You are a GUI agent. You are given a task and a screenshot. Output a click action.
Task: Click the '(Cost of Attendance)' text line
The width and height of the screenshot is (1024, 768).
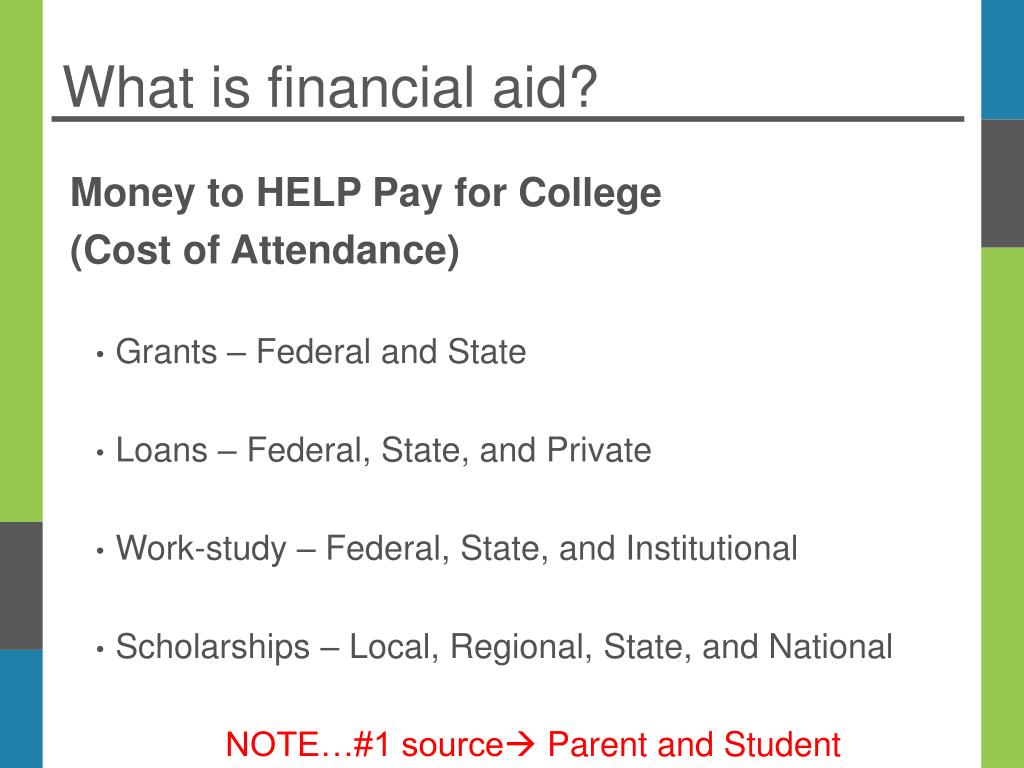click(x=264, y=250)
